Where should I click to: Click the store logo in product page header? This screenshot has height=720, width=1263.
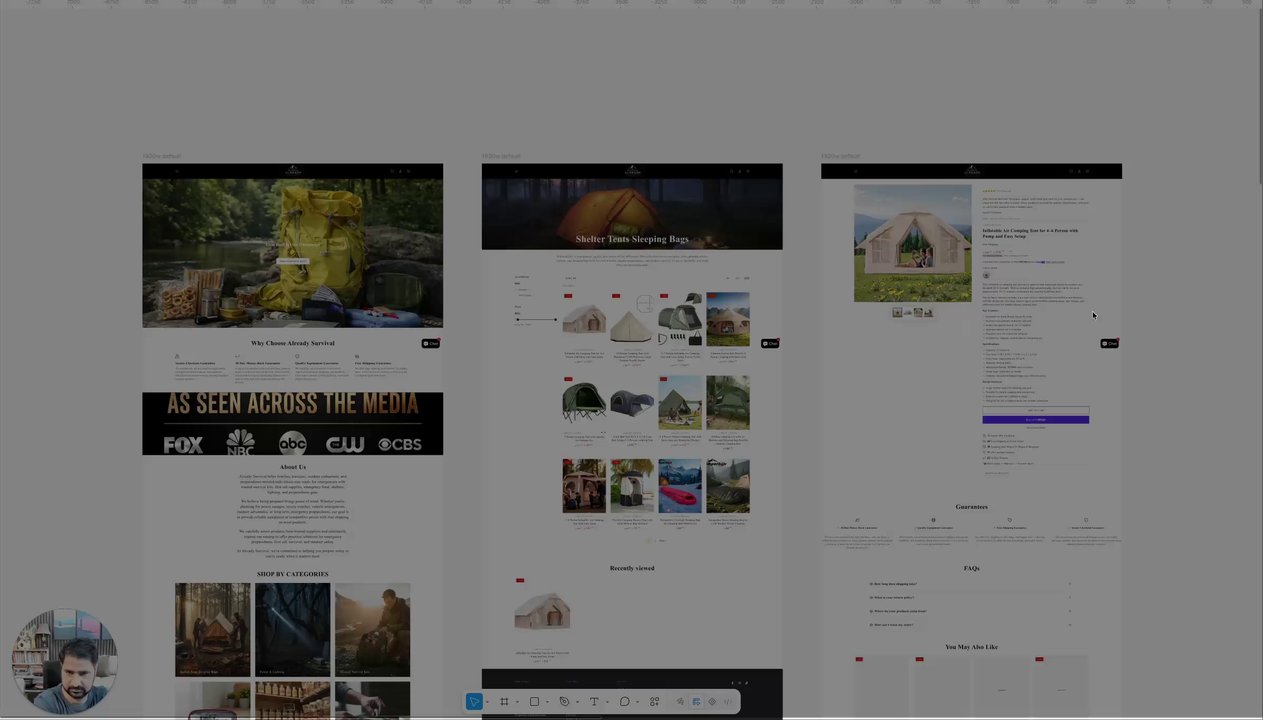point(971,171)
